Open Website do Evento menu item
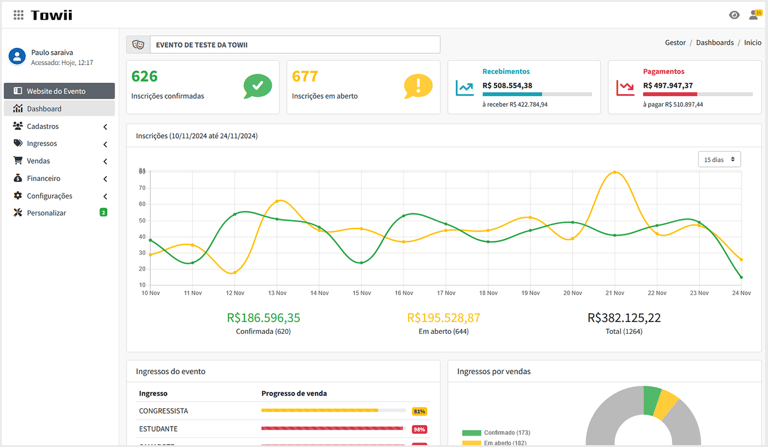 [x=59, y=91]
